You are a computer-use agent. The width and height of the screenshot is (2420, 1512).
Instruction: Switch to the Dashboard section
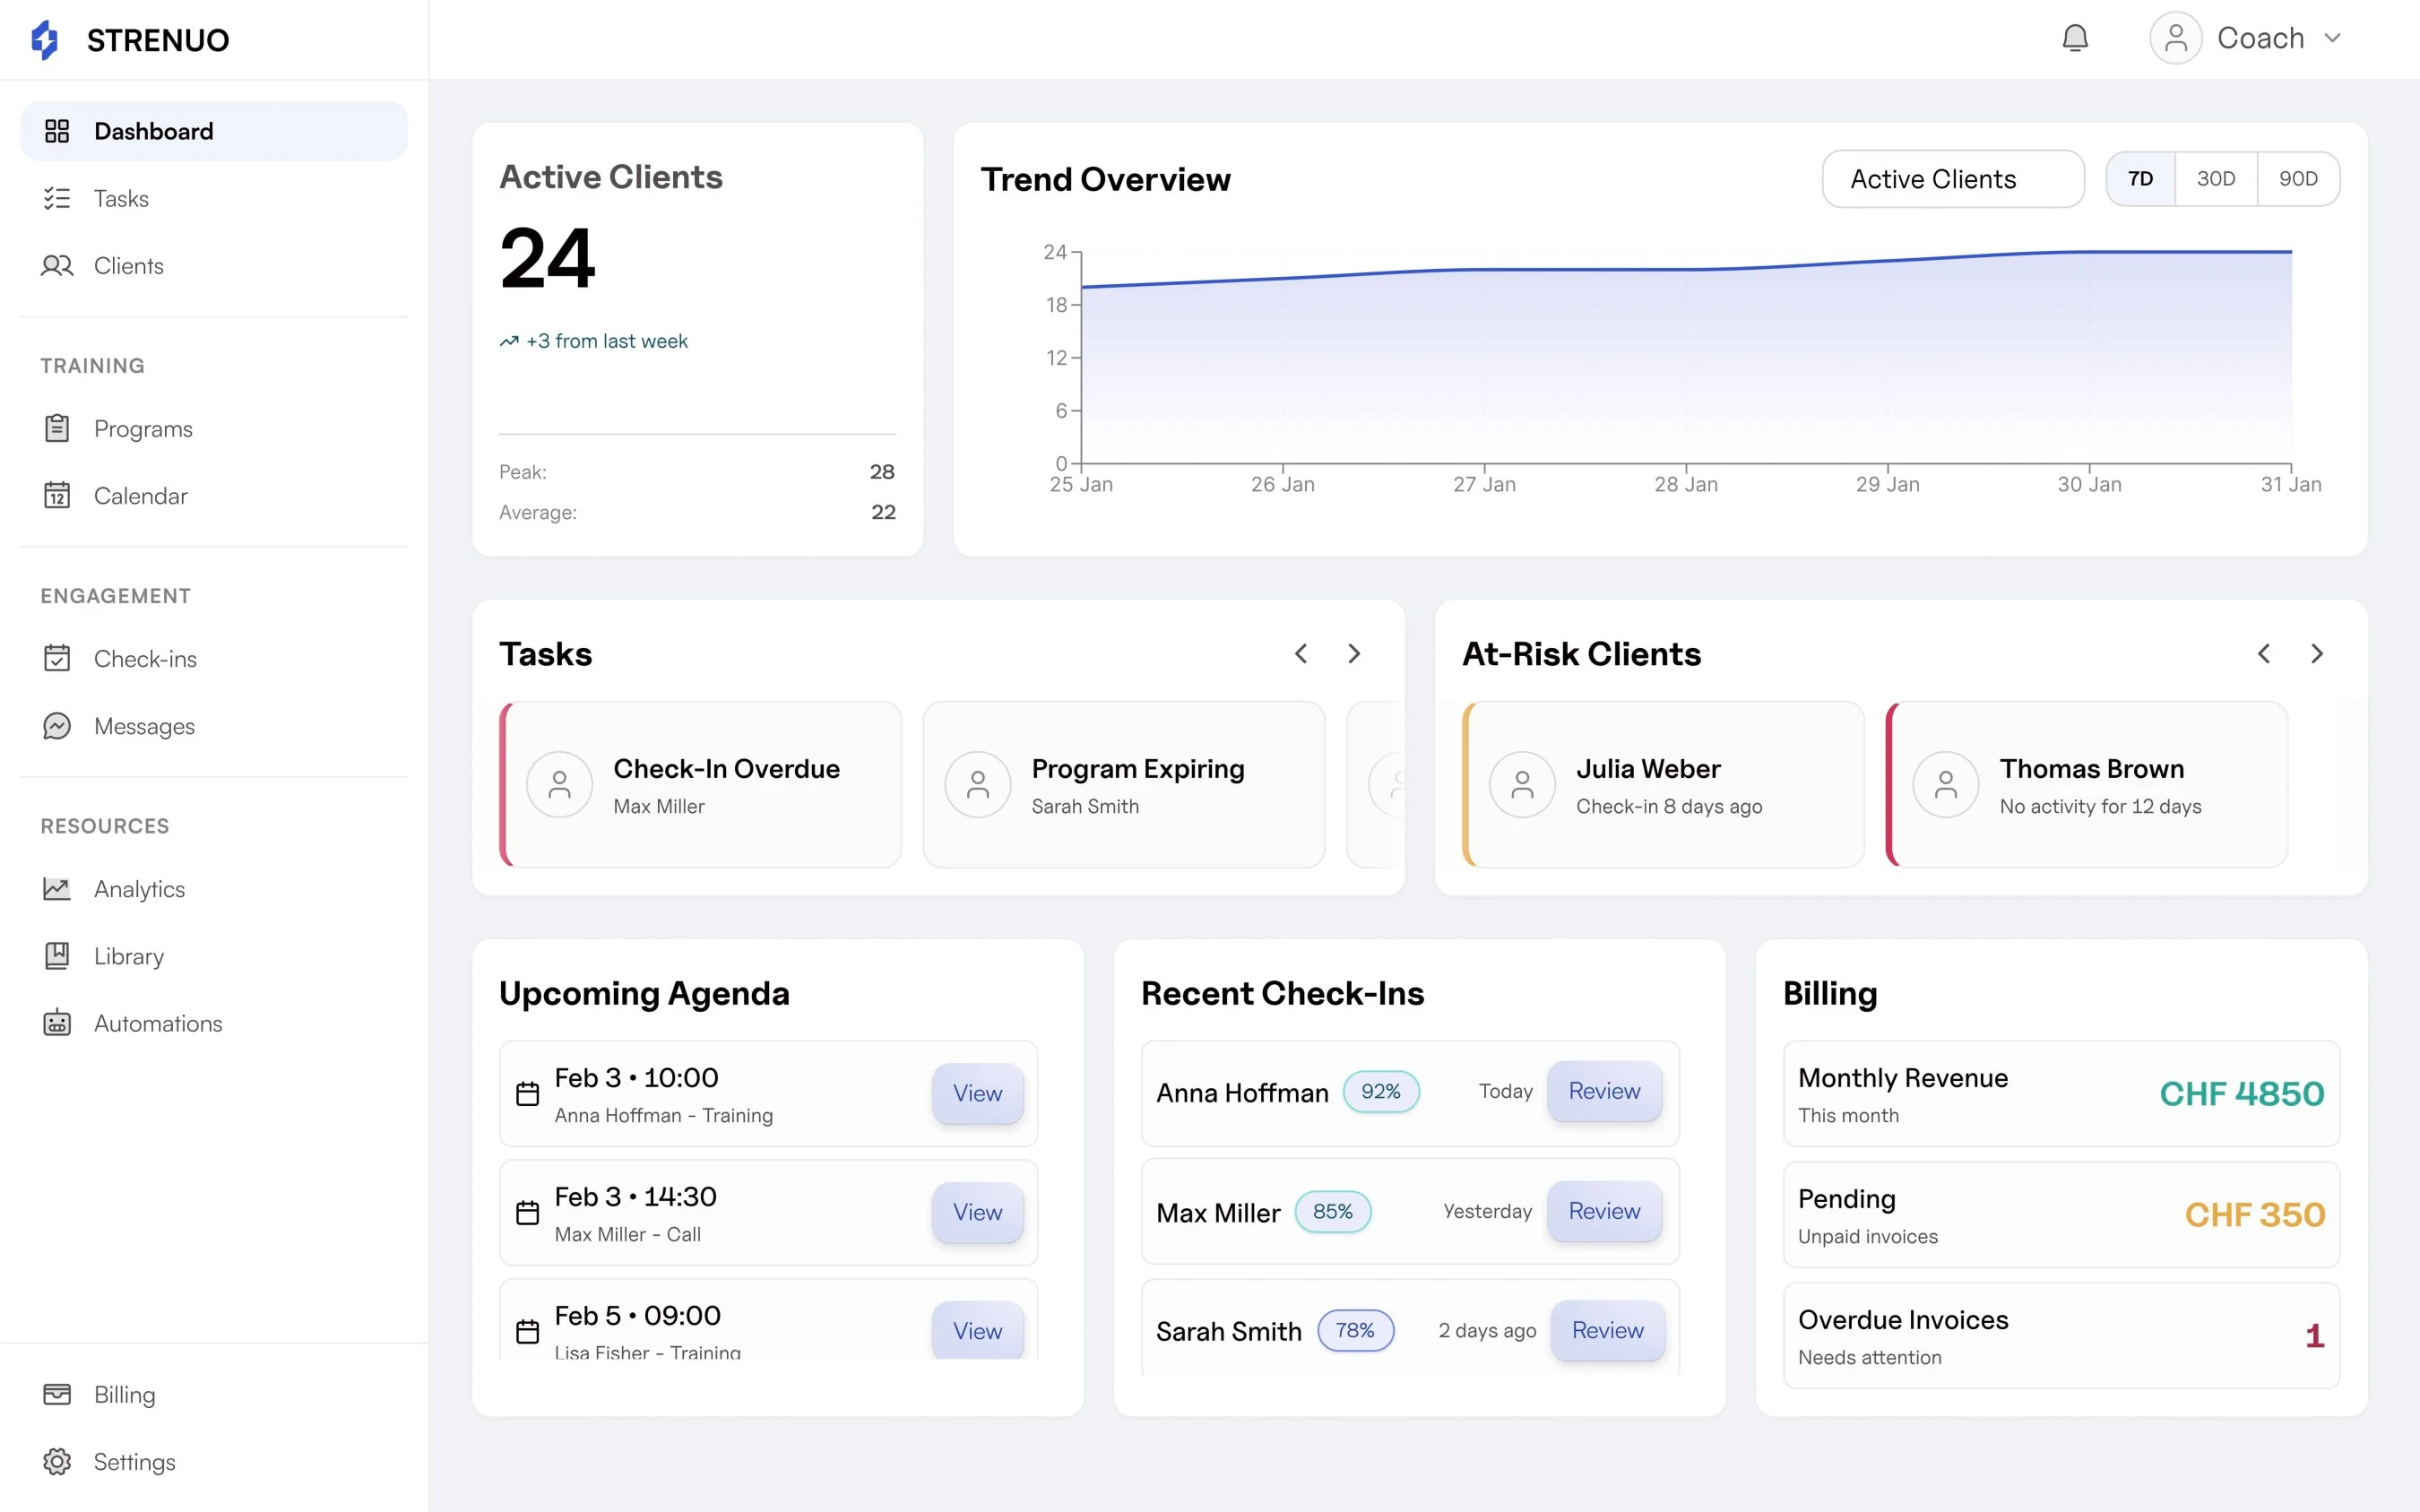click(153, 131)
